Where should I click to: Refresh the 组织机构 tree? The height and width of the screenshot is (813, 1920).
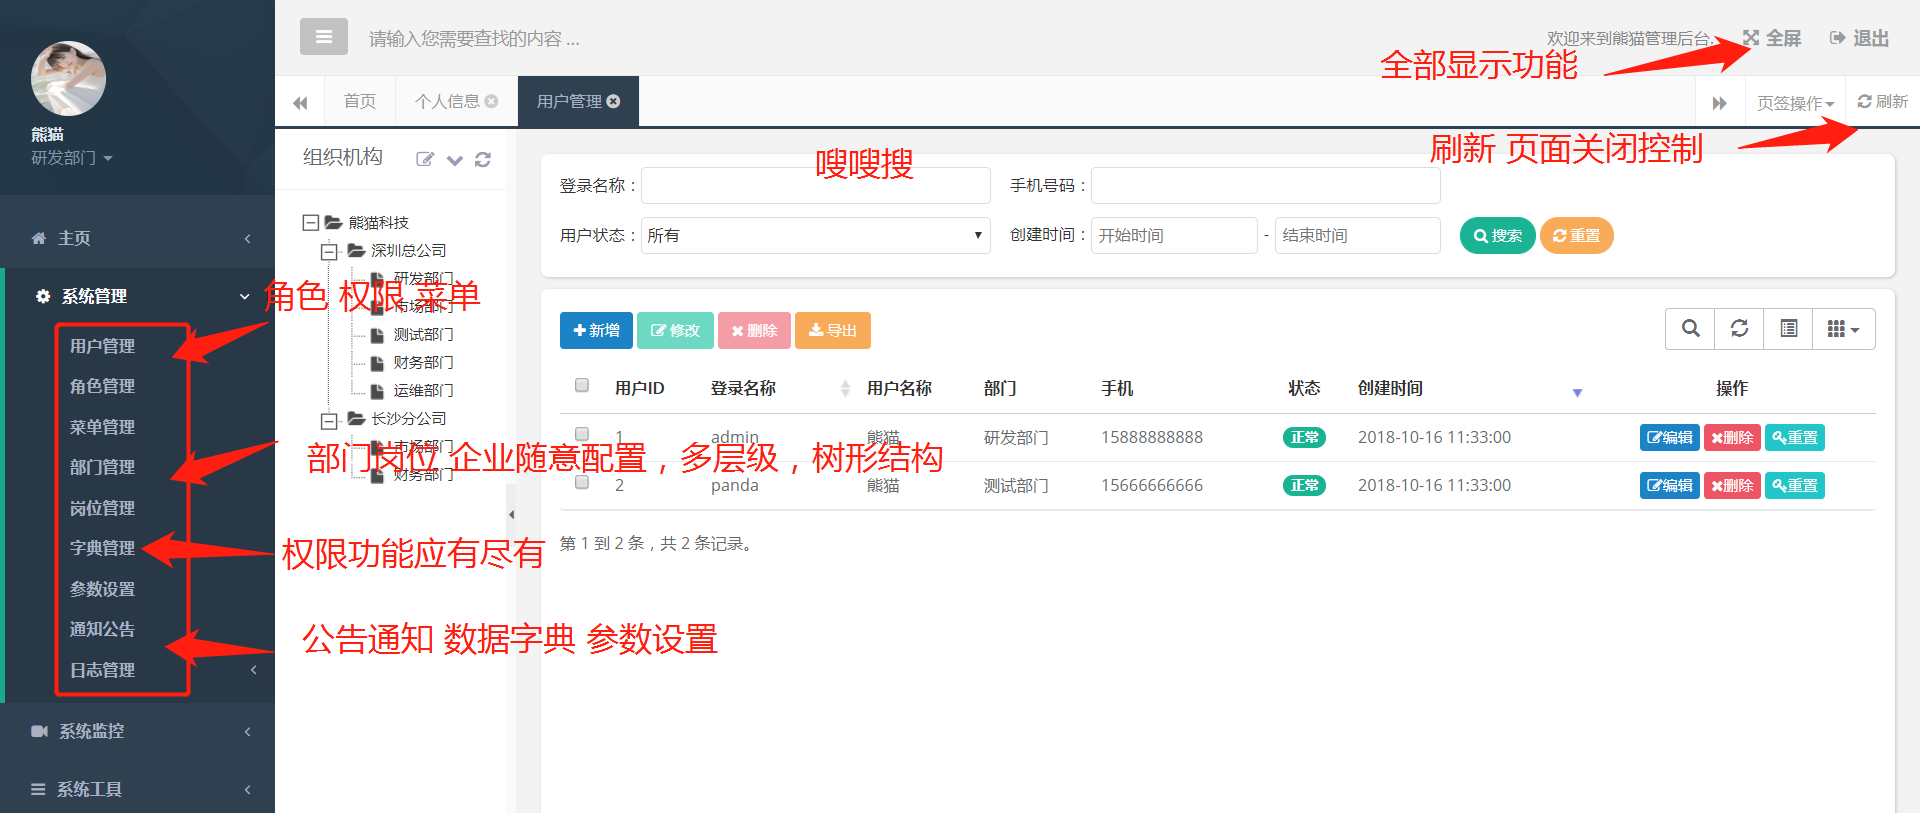483,160
